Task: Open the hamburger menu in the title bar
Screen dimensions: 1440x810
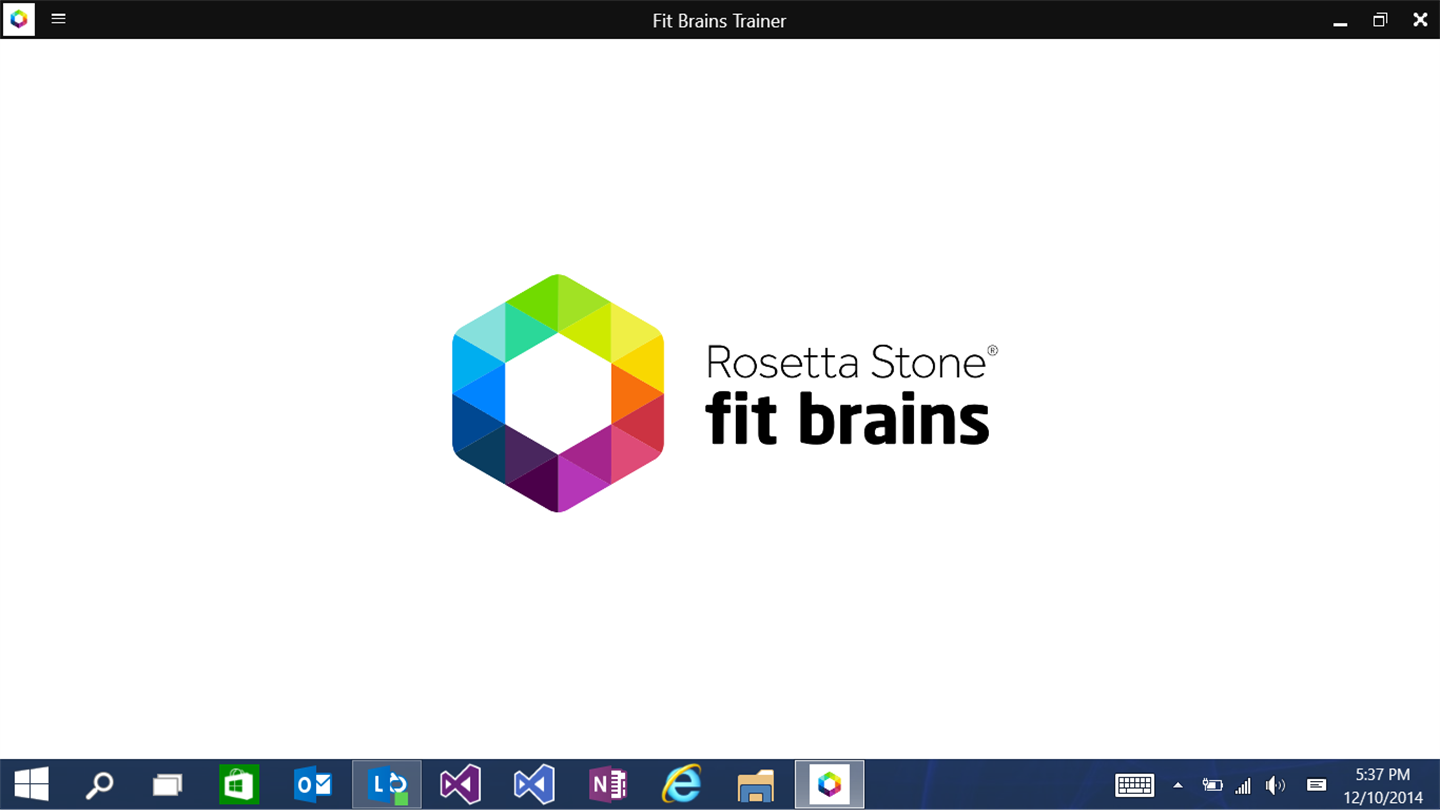Action: 58,19
